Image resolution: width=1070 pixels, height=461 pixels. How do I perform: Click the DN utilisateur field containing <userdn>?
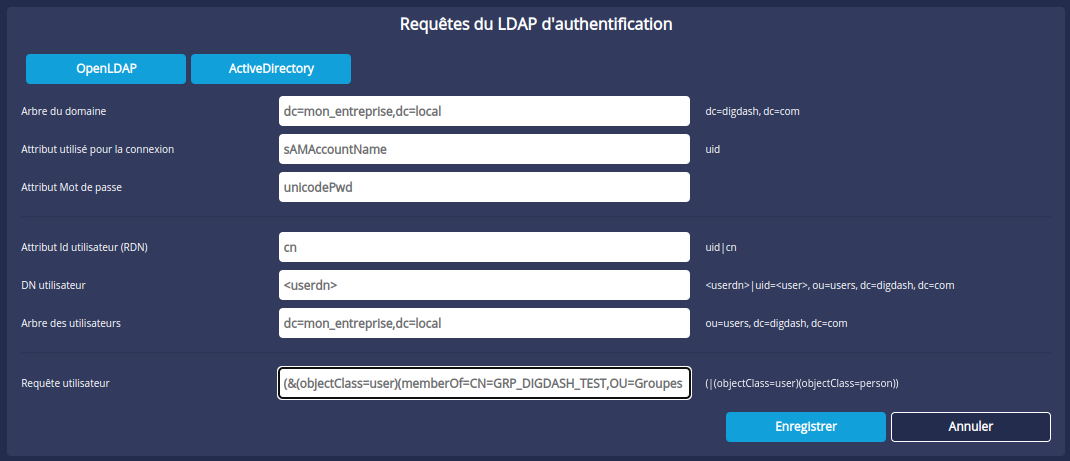point(485,285)
